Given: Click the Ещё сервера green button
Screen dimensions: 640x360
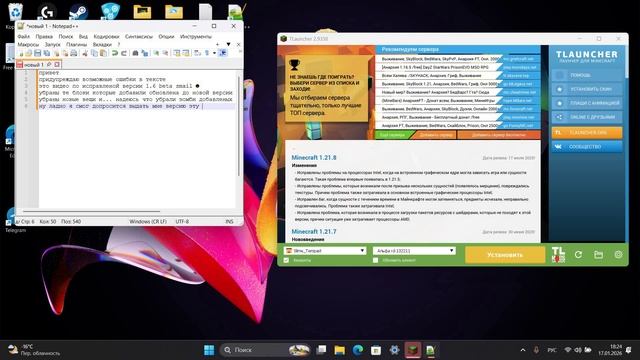Looking at the screenshot, I should click(393, 135).
